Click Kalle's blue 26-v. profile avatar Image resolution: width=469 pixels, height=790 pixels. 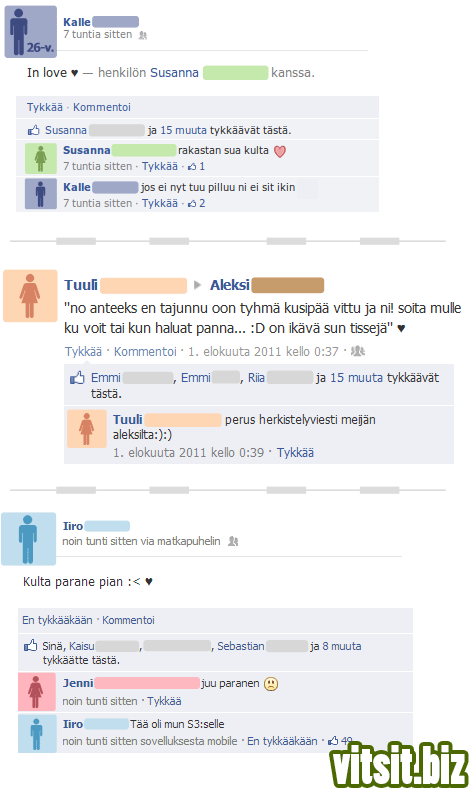pos(31,32)
